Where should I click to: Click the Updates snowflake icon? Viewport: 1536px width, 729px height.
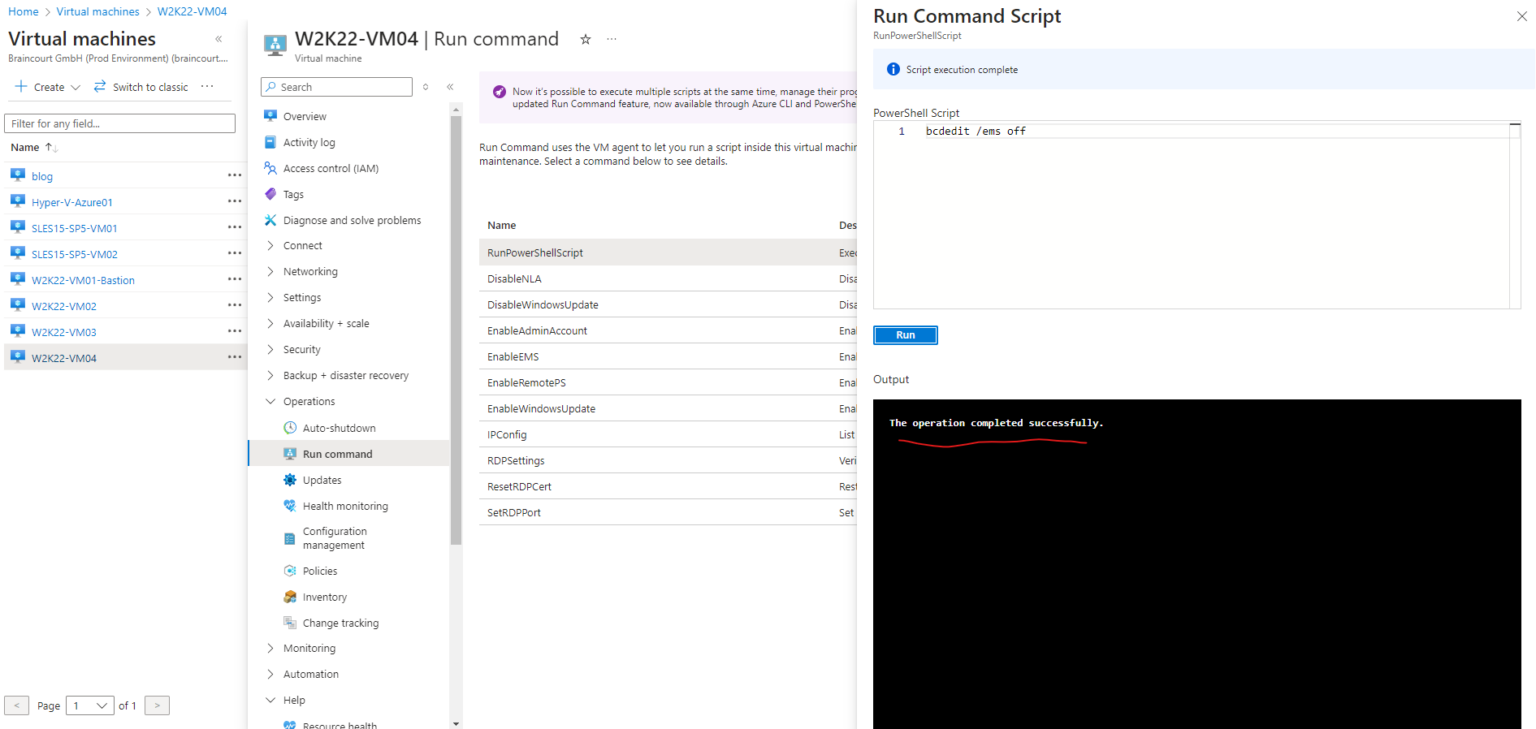(x=288, y=479)
